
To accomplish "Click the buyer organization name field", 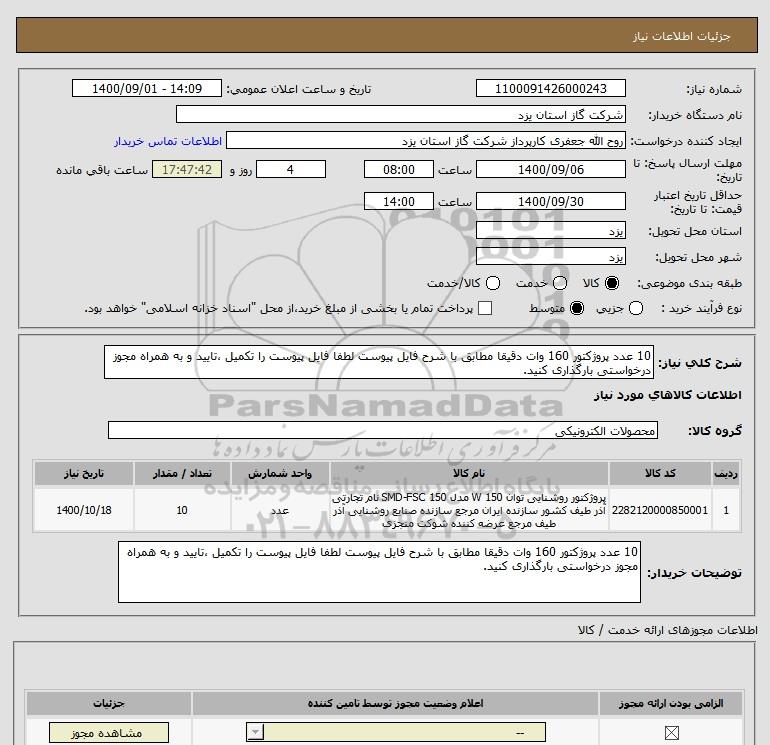I will point(401,114).
